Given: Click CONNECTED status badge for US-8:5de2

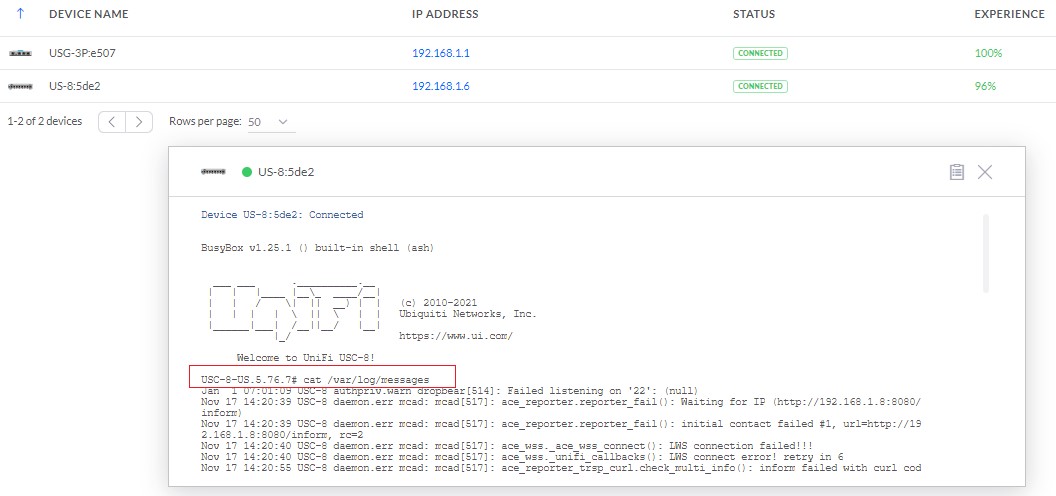Looking at the screenshot, I should click(760, 86).
